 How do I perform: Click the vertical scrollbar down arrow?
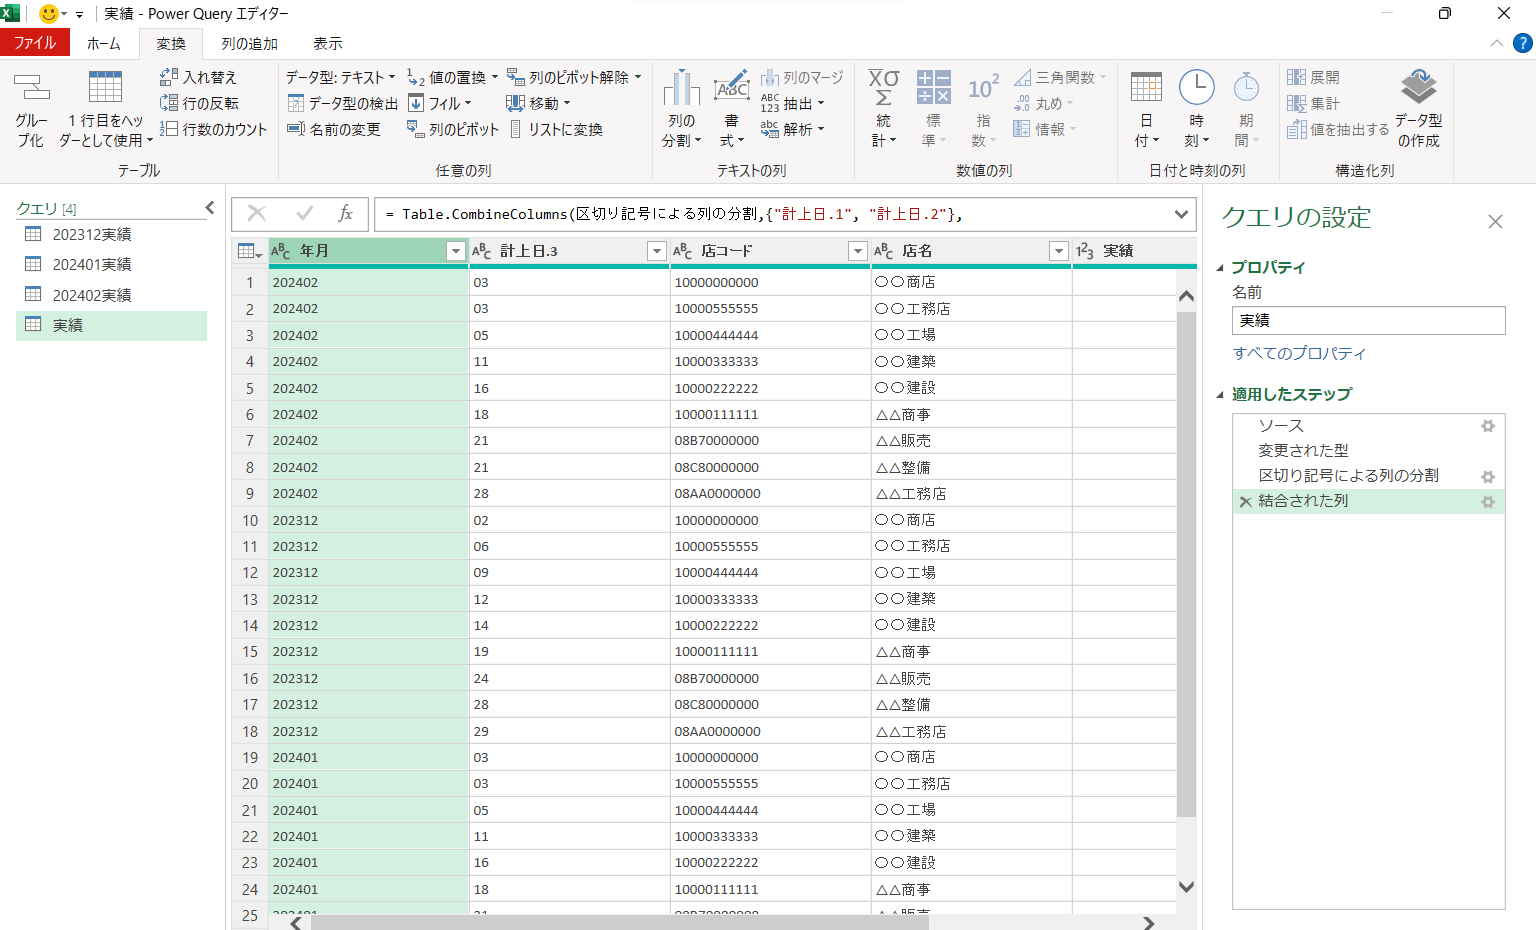pos(1186,887)
